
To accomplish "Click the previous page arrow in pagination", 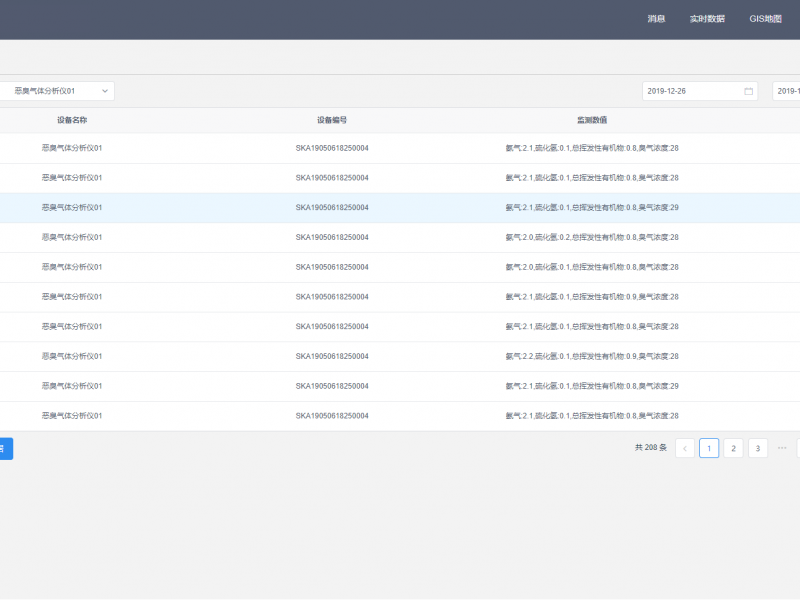I will click(x=685, y=448).
